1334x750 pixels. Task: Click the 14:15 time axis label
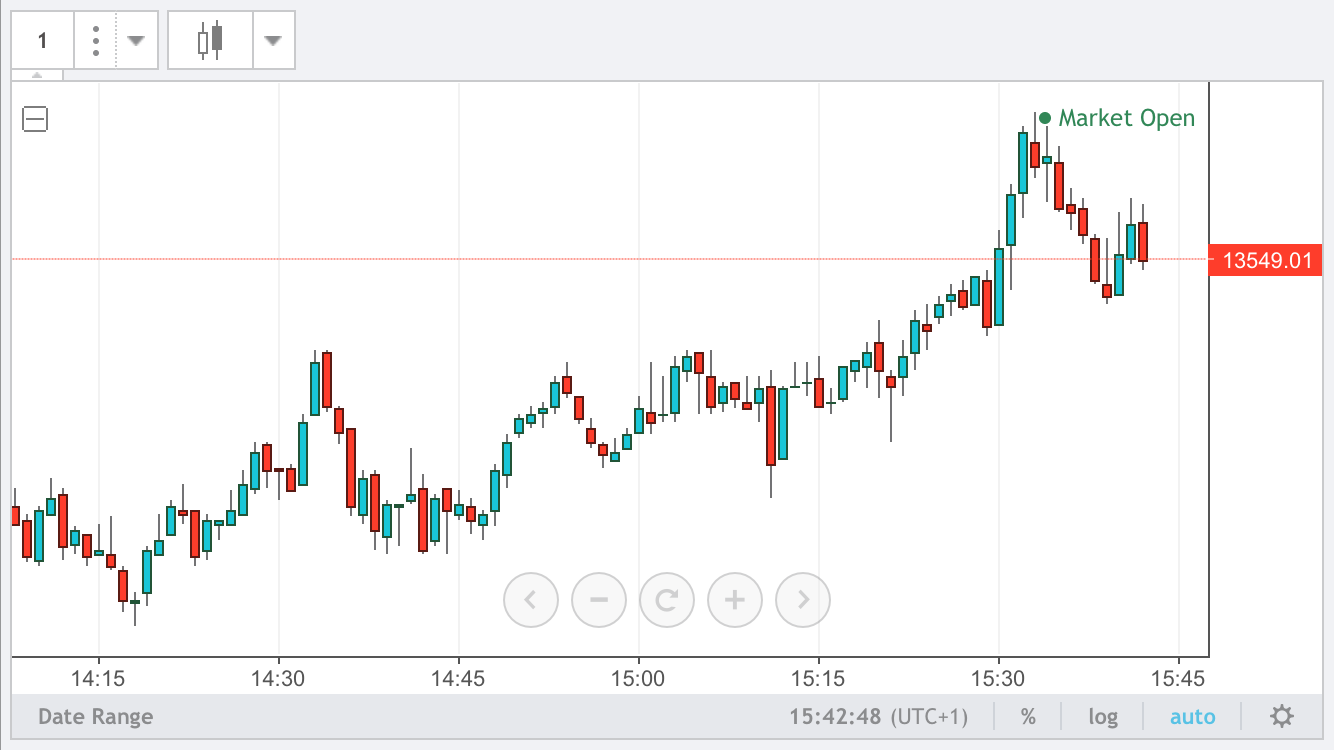point(98,678)
